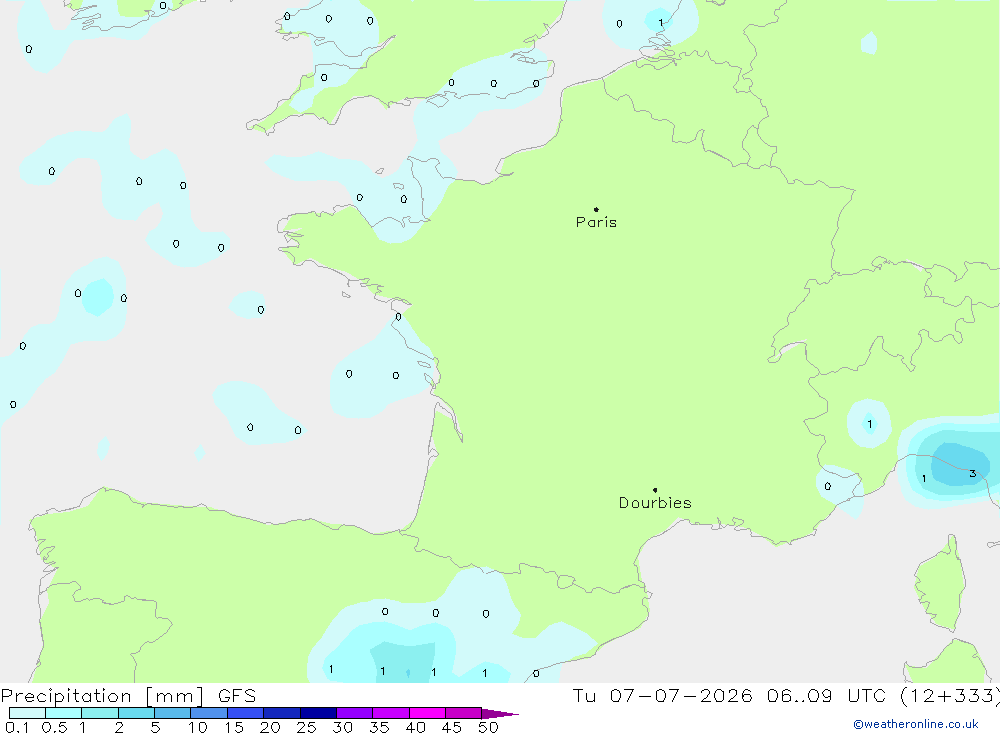
Task: Select the lightest cyan 0.1 legend swatch
Action: click(x=27, y=713)
